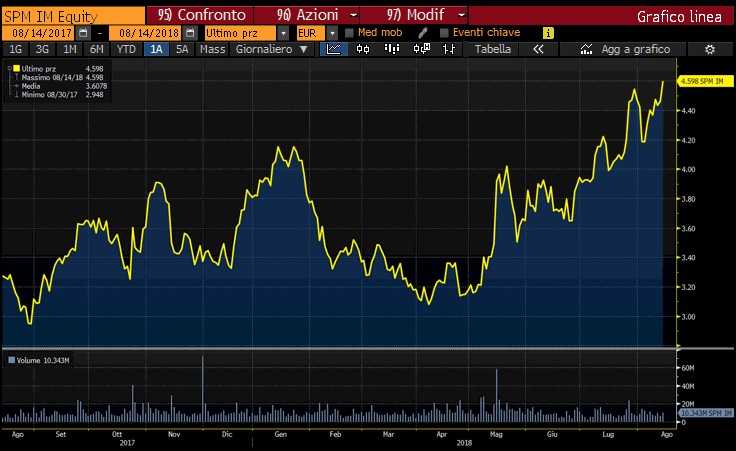Click the yellow info icon
This screenshot has width=736, height=451.
tap(548, 33)
